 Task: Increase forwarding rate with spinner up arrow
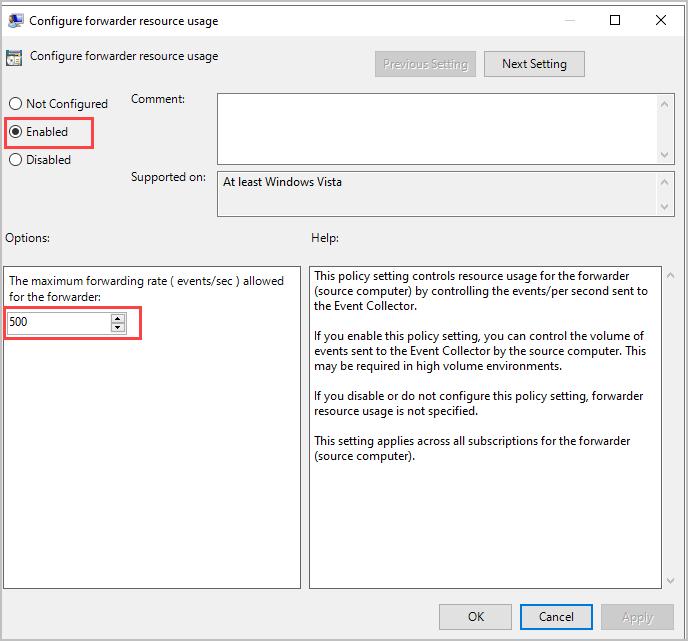[x=118, y=318]
